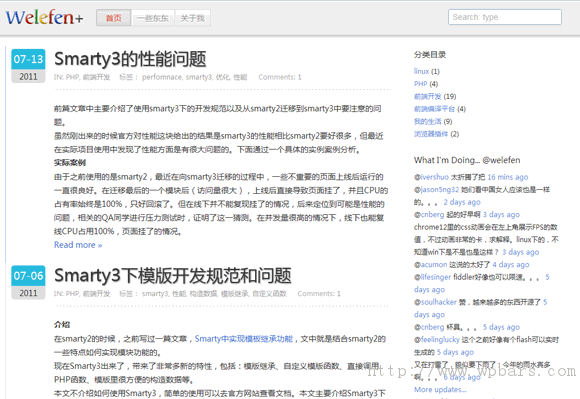The image size is (580, 399).
Task: Open Comments: 1 of Smarty3的性能问题 post
Action: (x=280, y=77)
